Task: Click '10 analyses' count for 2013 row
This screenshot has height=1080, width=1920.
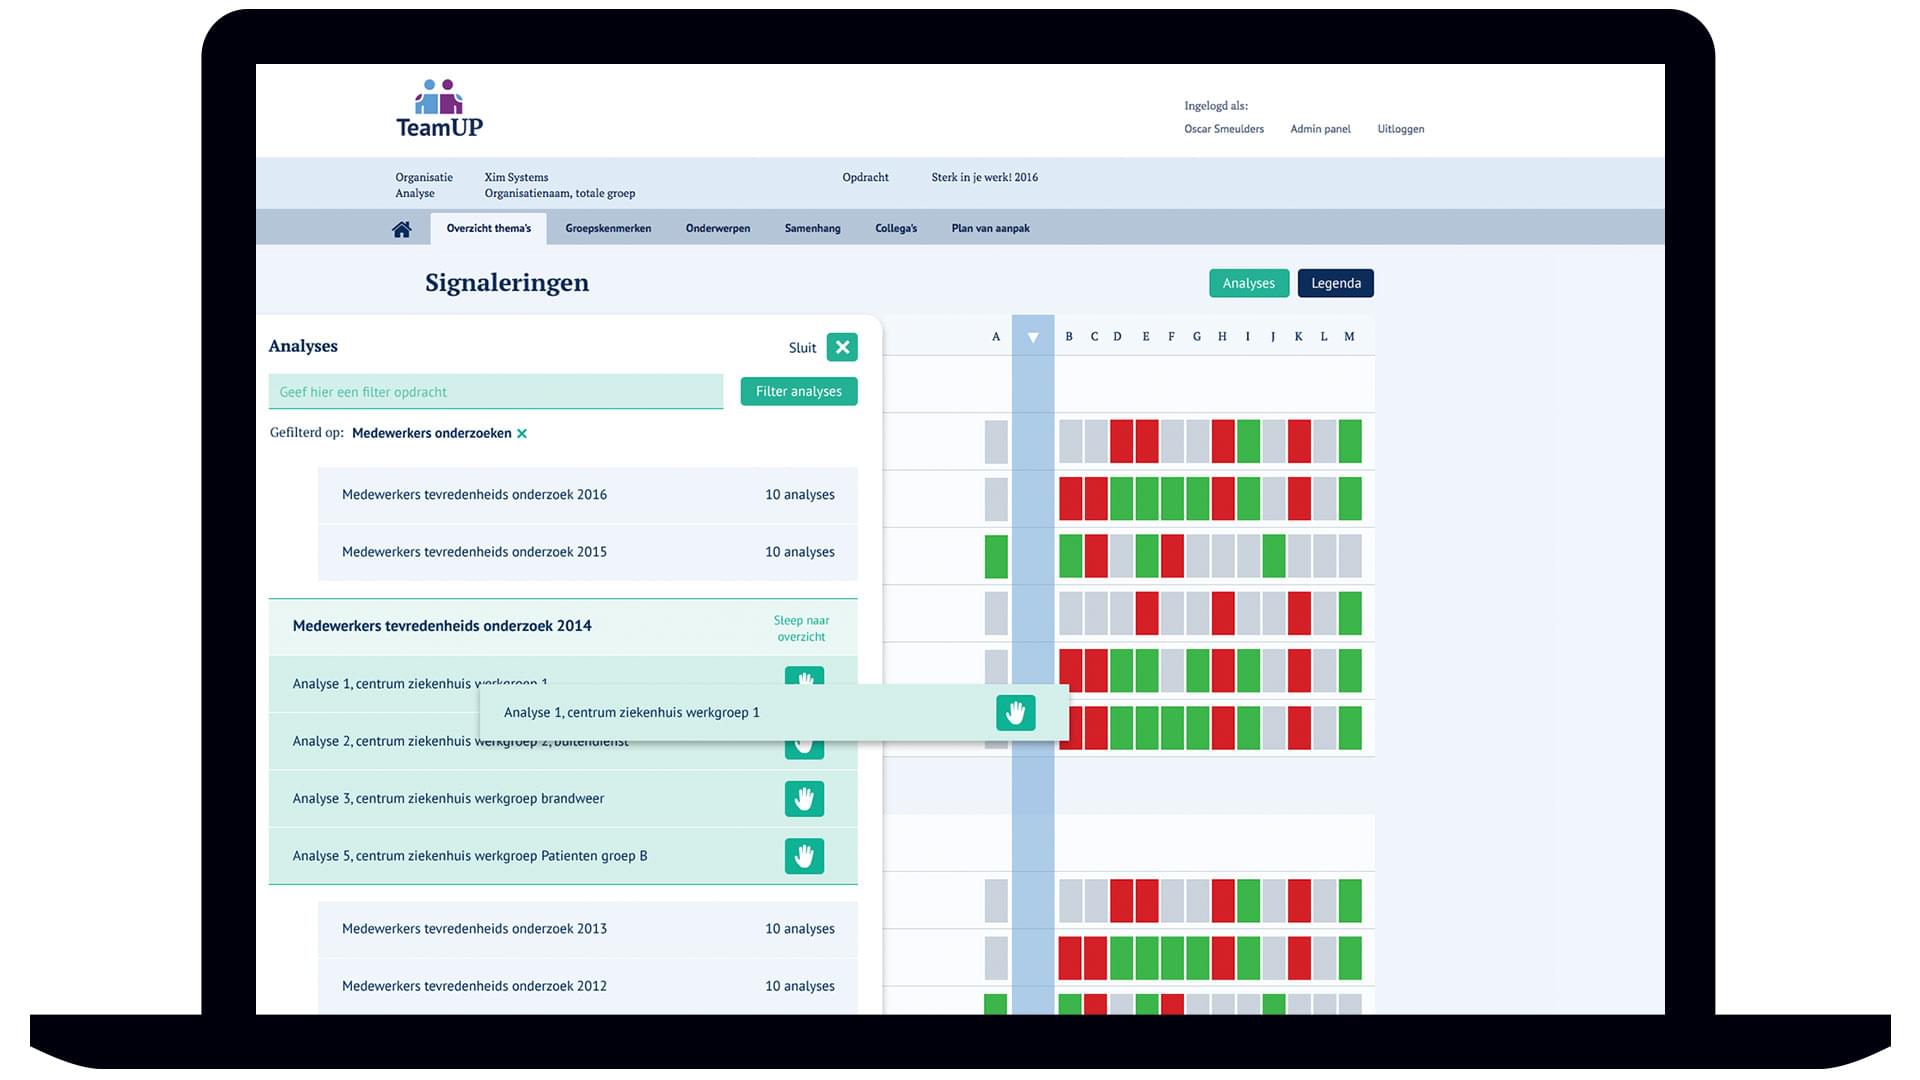Action: pyautogui.click(x=800, y=929)
